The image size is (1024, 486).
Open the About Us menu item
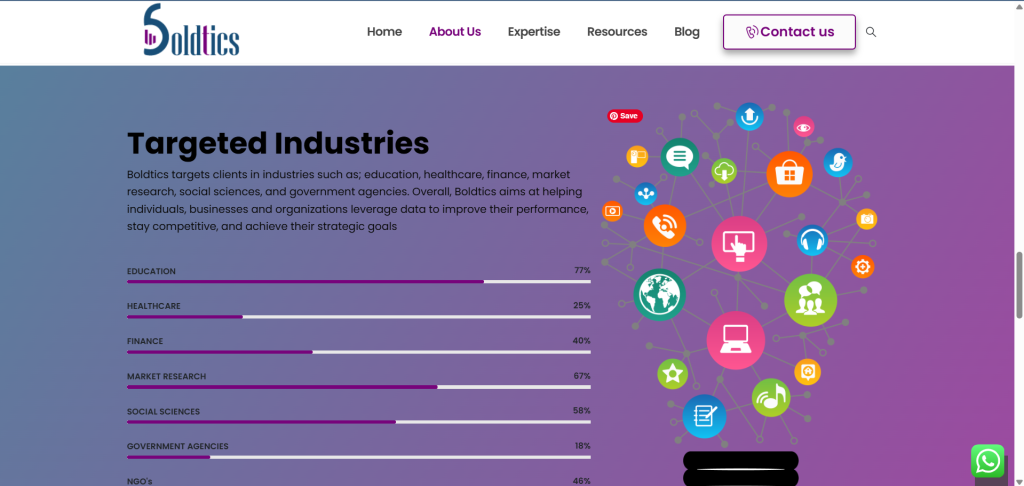coord(455,31)
